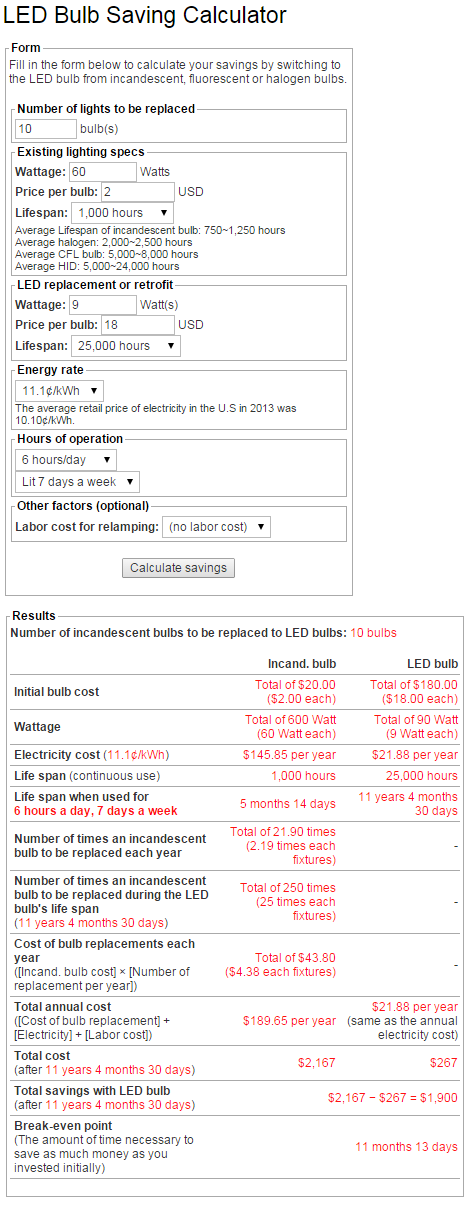Focus the existing lighting Wattage field showing 60
The height and width of the screenshot is (1206, 473).
pos(103,172)
